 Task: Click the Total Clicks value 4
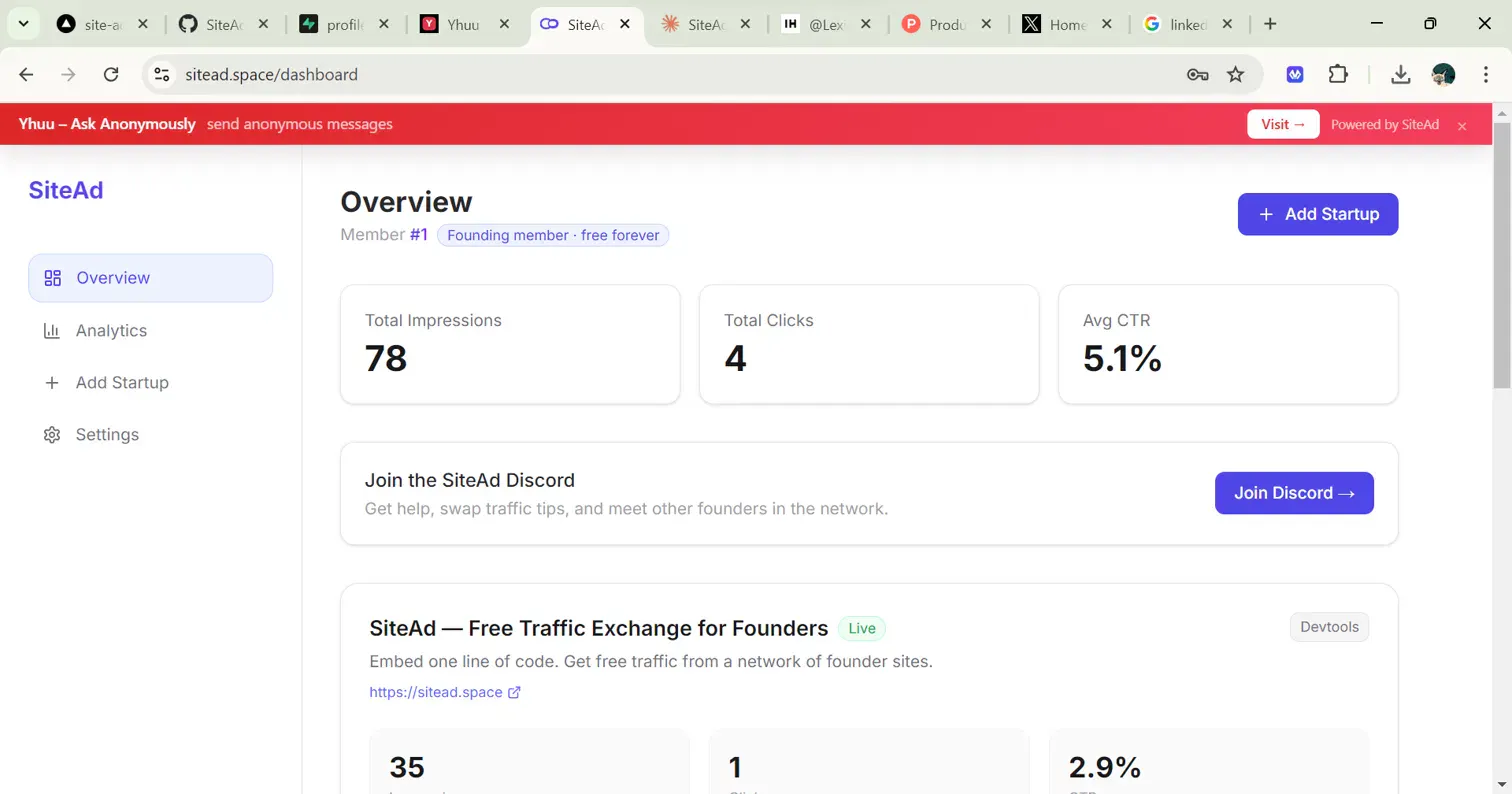[735, 358]
